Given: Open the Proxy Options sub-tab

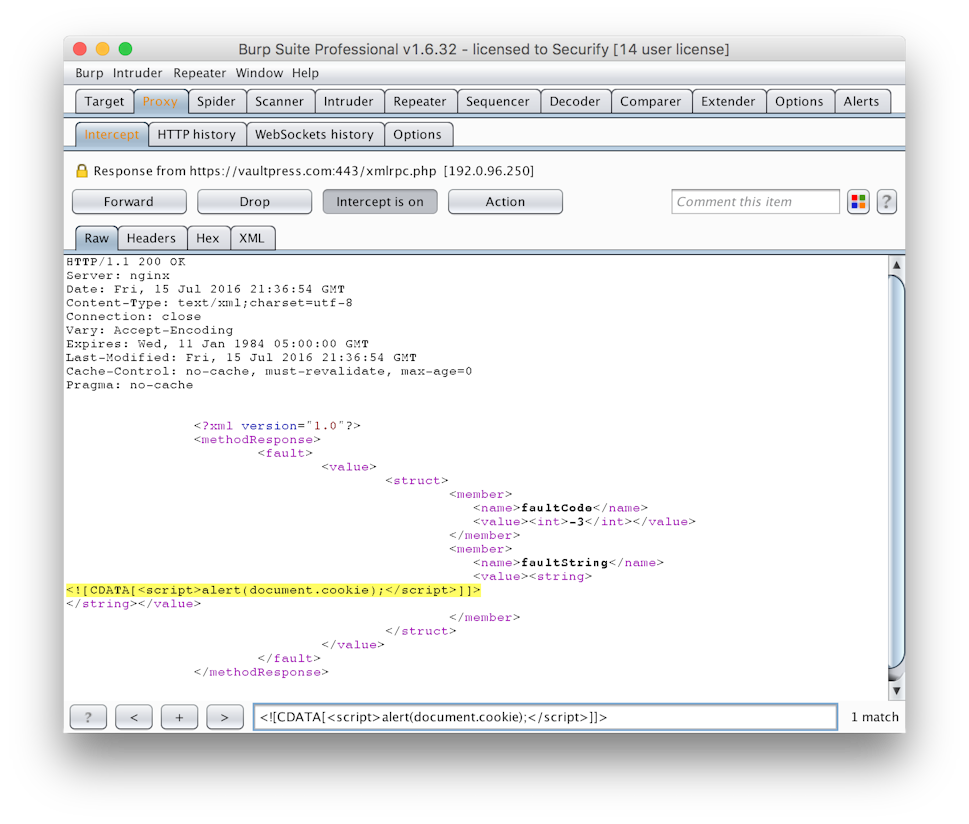Looking at the screenshot, I should click(418, 135).
